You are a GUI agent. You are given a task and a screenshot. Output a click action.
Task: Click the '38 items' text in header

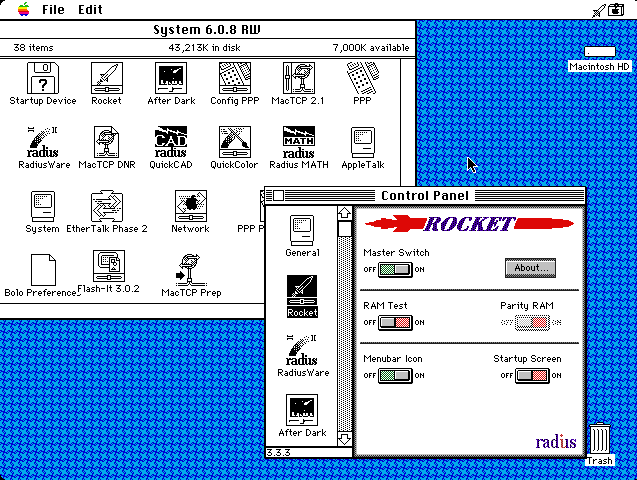[x=33, y=48]
